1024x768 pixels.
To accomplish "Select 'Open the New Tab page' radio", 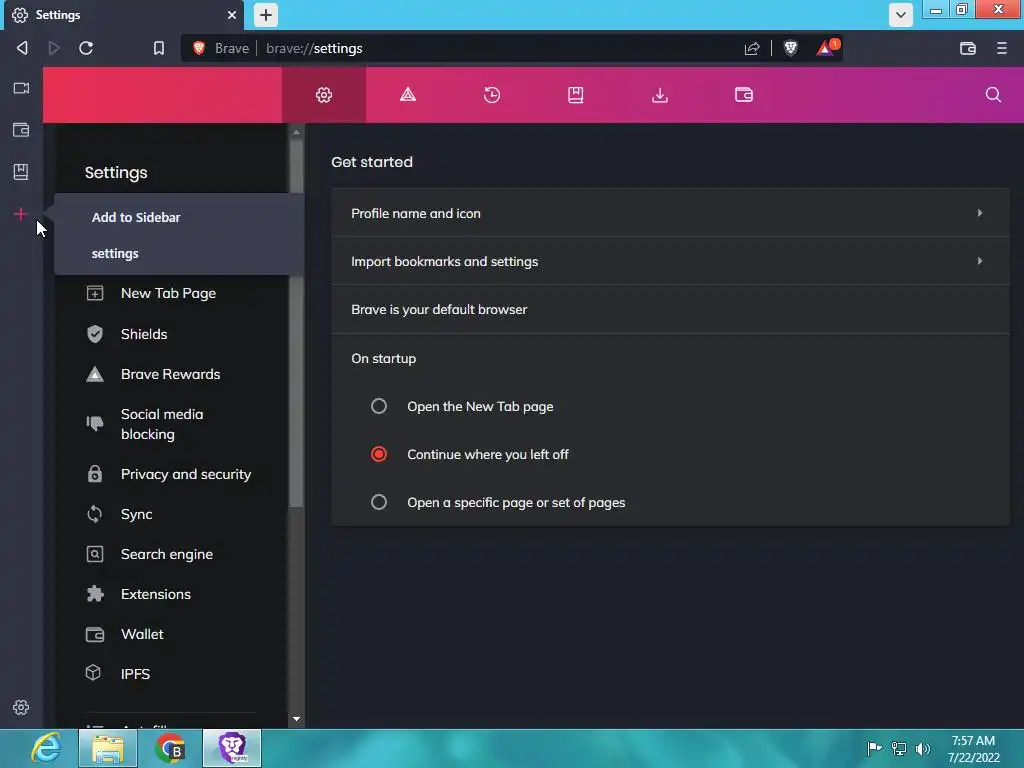I will coord(379,406).
